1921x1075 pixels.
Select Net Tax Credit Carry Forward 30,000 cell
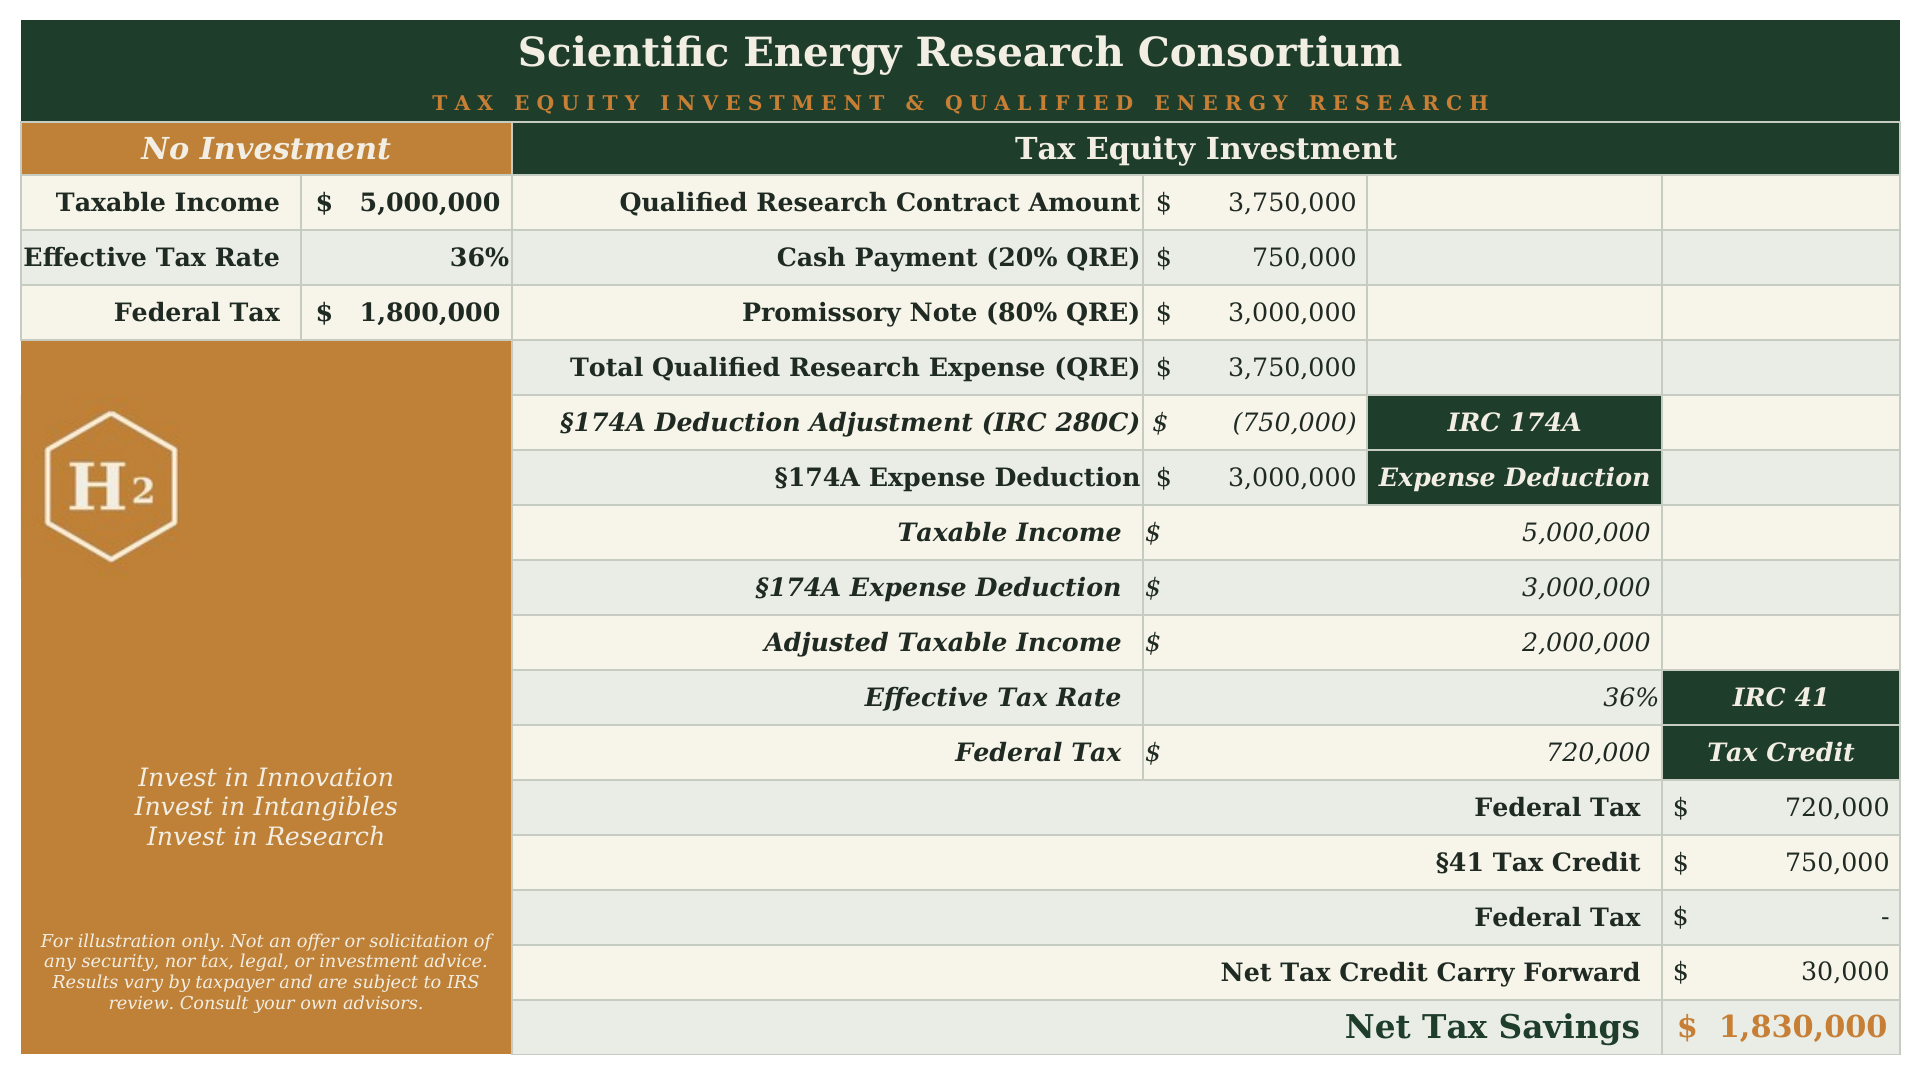(x=1780, y=973)
